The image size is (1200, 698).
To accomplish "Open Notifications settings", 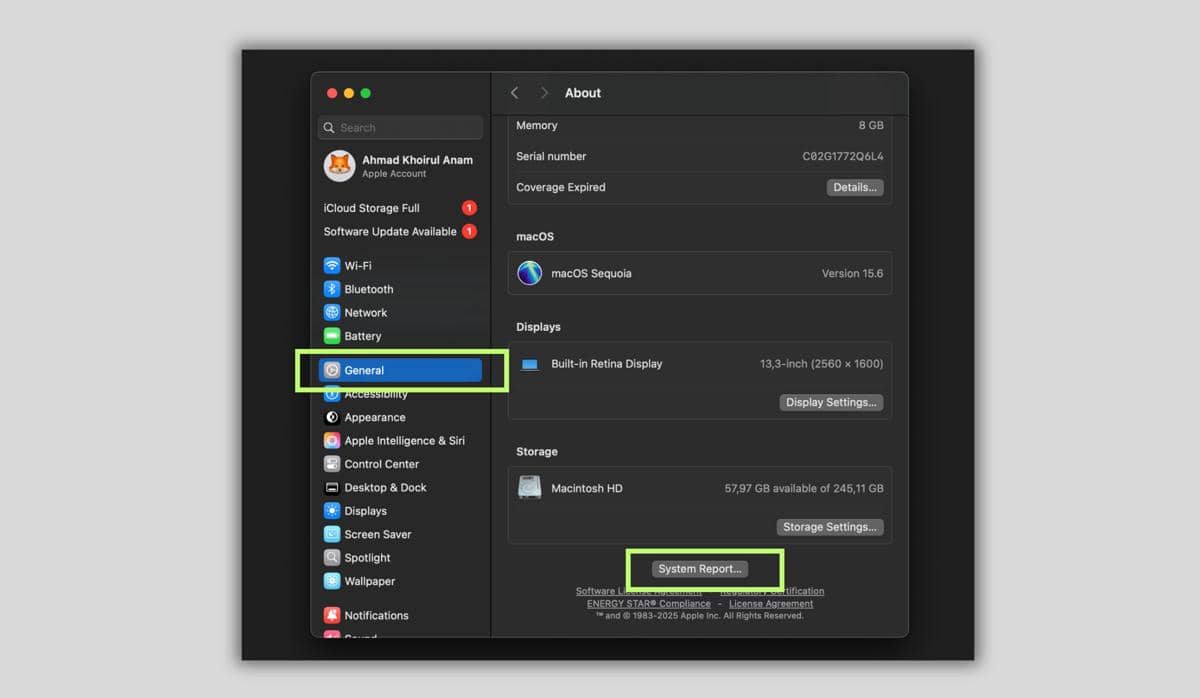I will [x=333, y=615].
